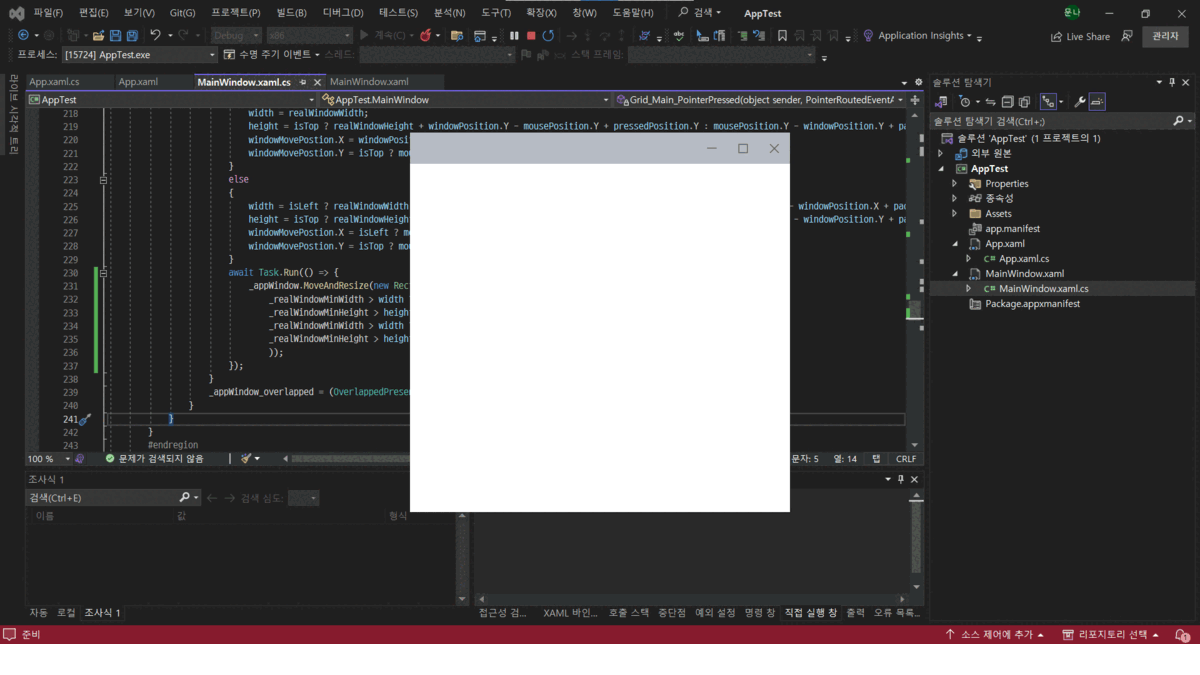Click the split editor plus icon
Image resolution: width=1200 pixels, height=675 pixels.
point(915,100)
